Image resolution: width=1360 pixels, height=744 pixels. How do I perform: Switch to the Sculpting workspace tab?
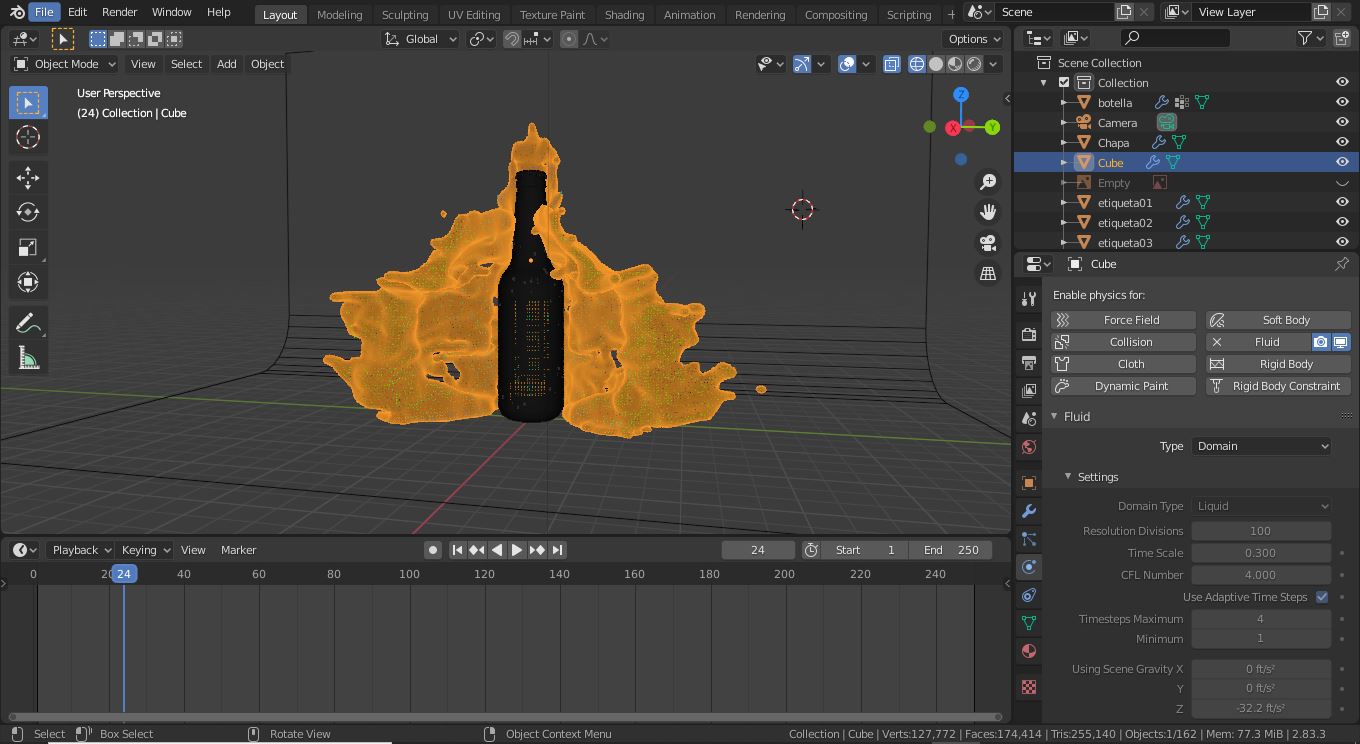coord(405,15)
